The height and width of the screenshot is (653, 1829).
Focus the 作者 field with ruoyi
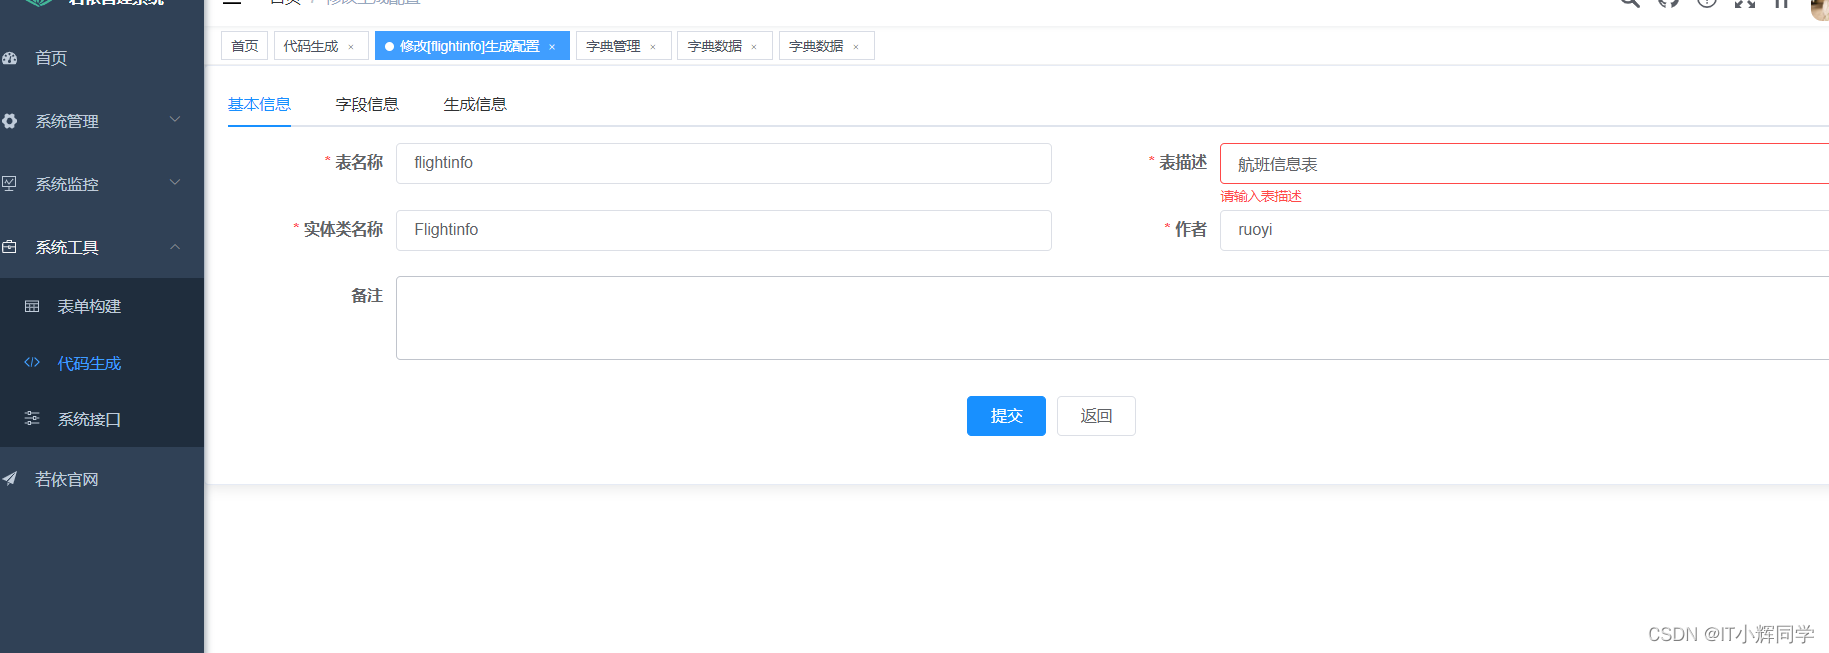[1524, 230]
